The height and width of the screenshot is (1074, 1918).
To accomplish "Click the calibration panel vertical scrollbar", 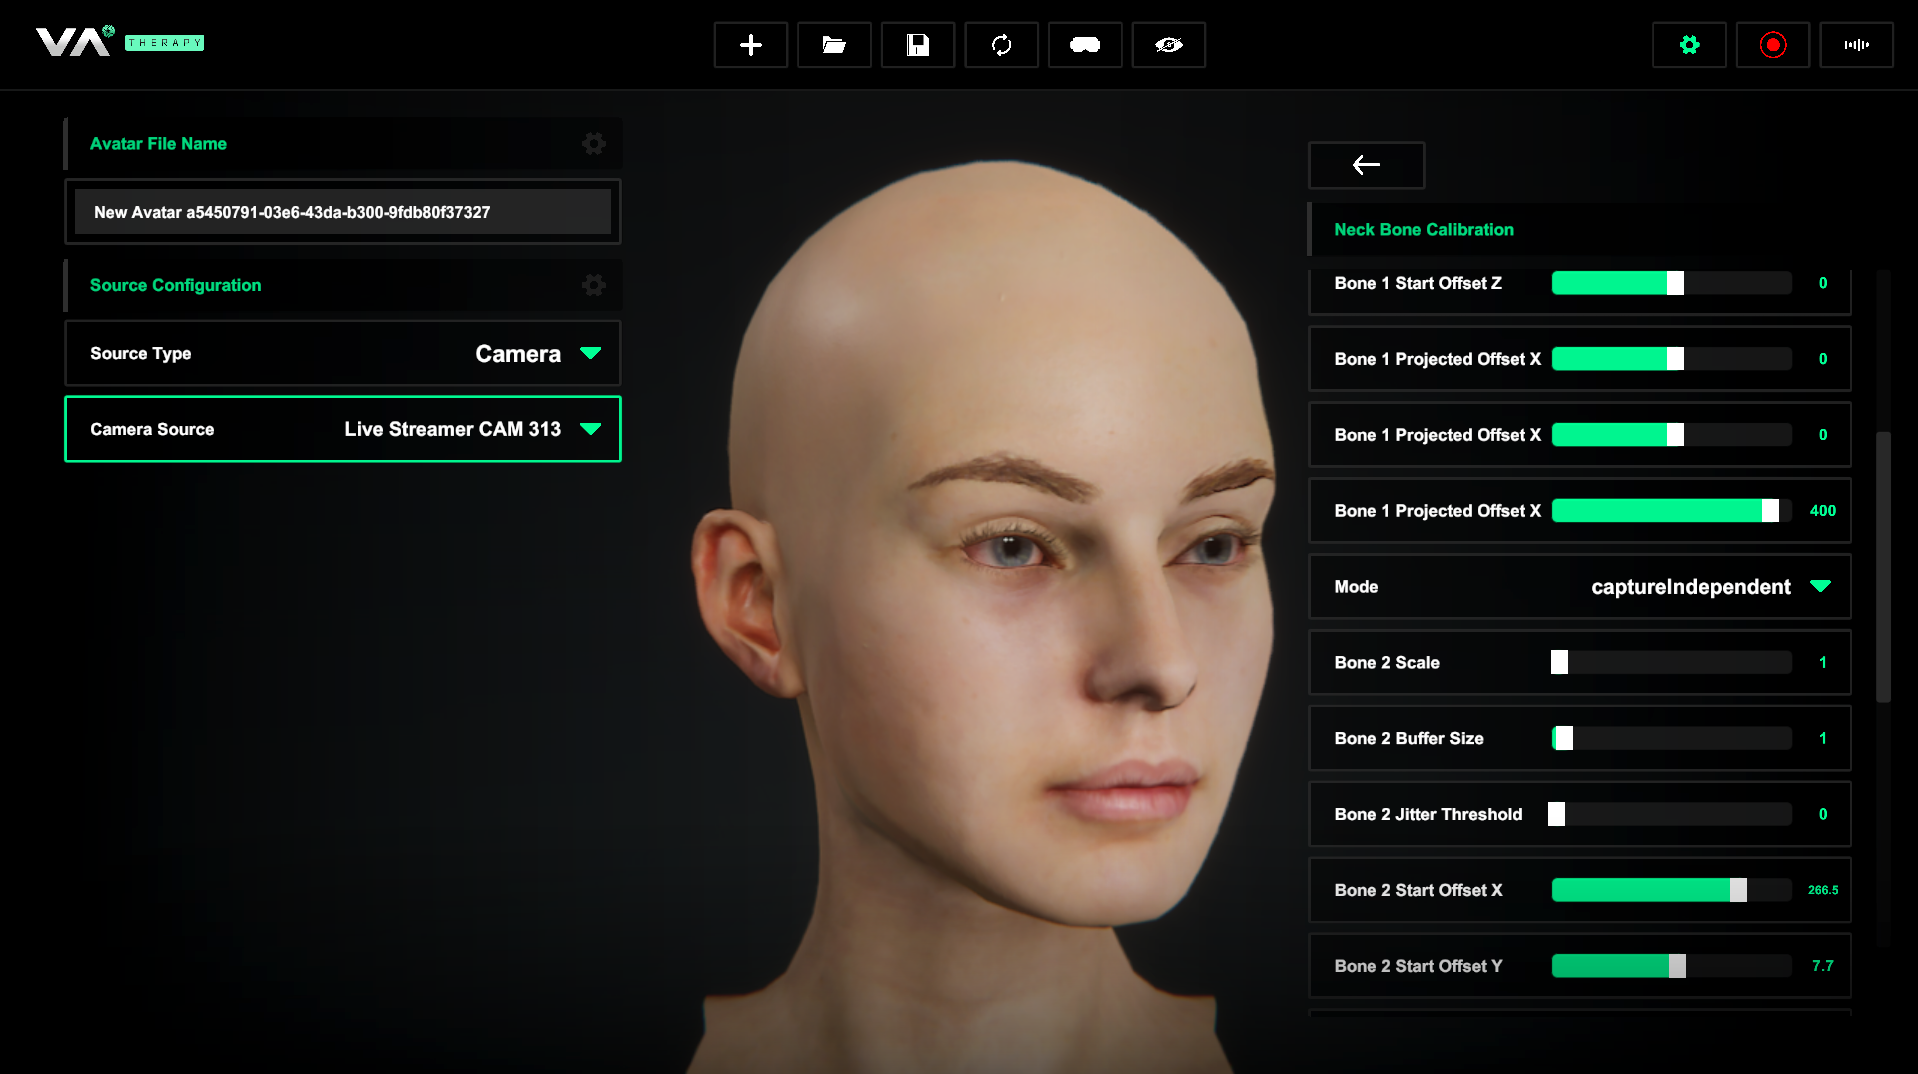I will [1883, 567].
